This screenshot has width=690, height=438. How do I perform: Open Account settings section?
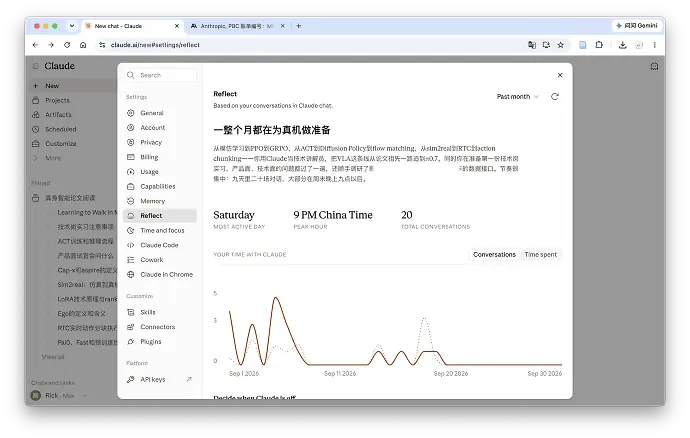pyautogui.click(x=160, y=128)
